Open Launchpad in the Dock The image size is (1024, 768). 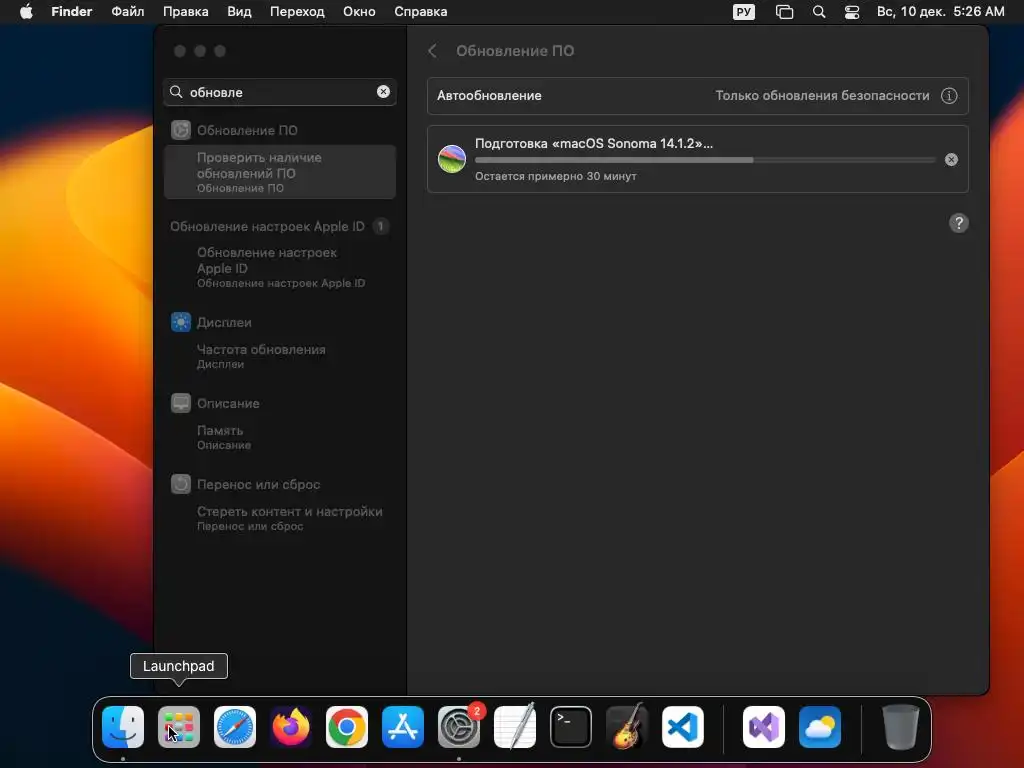(x=179, y=727)
